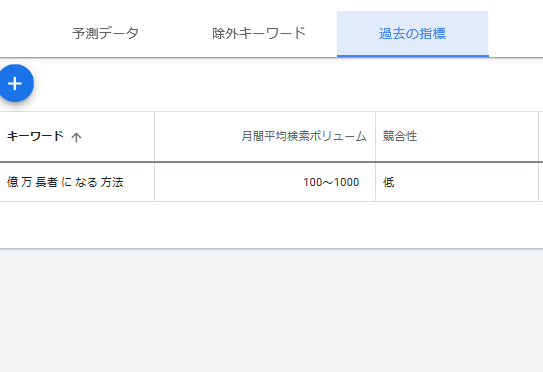The width and height of the screenshot is (543, 372).
Task: Toggle the ascending sort arrow beside キーワード
Action: point(76,137)
